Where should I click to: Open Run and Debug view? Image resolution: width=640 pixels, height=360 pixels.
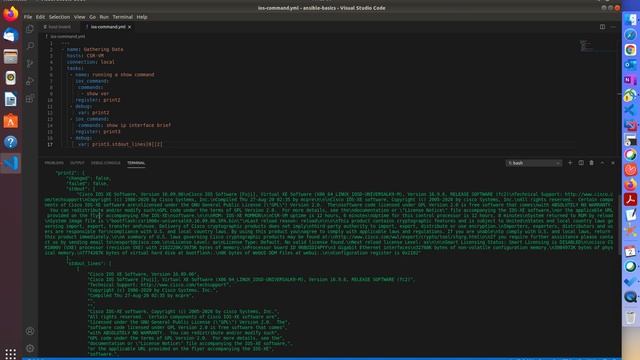coord(30,81)
